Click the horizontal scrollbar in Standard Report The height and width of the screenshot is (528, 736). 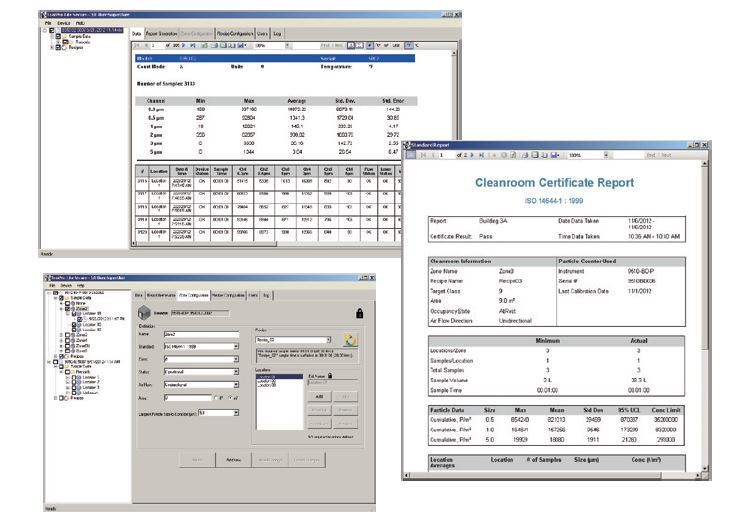coord(554,476)
